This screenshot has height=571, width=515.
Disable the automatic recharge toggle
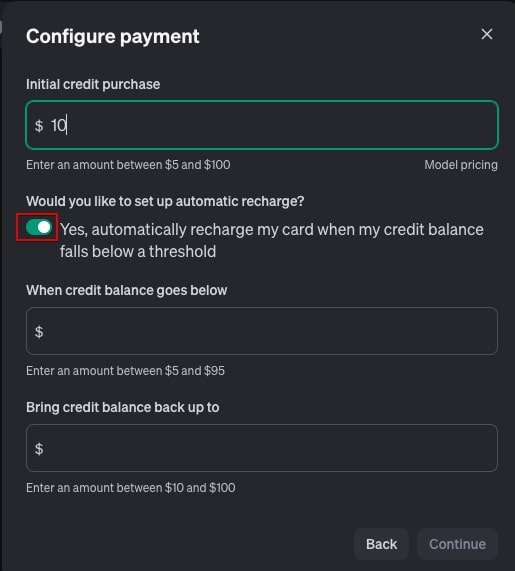[39, 228]
